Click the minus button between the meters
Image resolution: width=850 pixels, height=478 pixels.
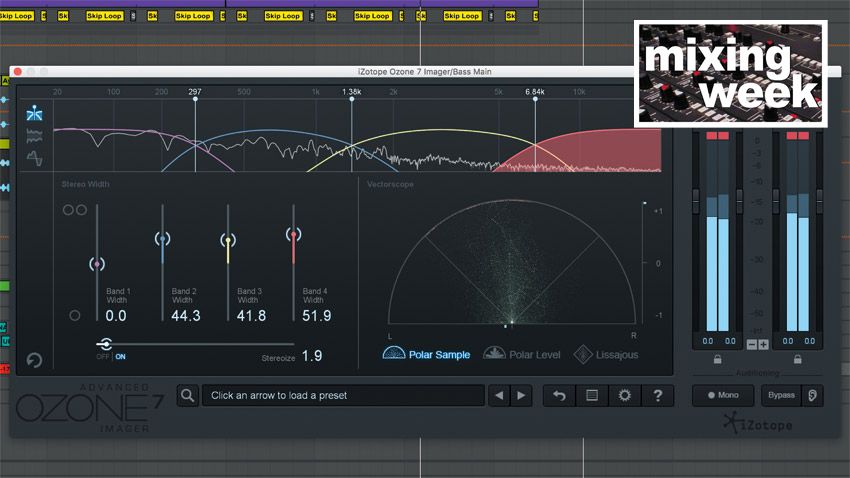click(752, 345)
